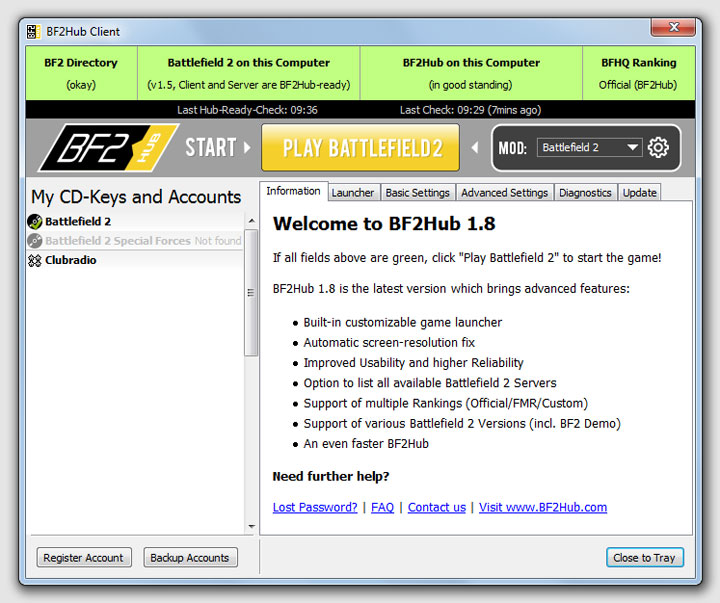The image size is (720, 603).
Task: Click 'Support of multiple Rankings' bullet
Action: [445, 403]
